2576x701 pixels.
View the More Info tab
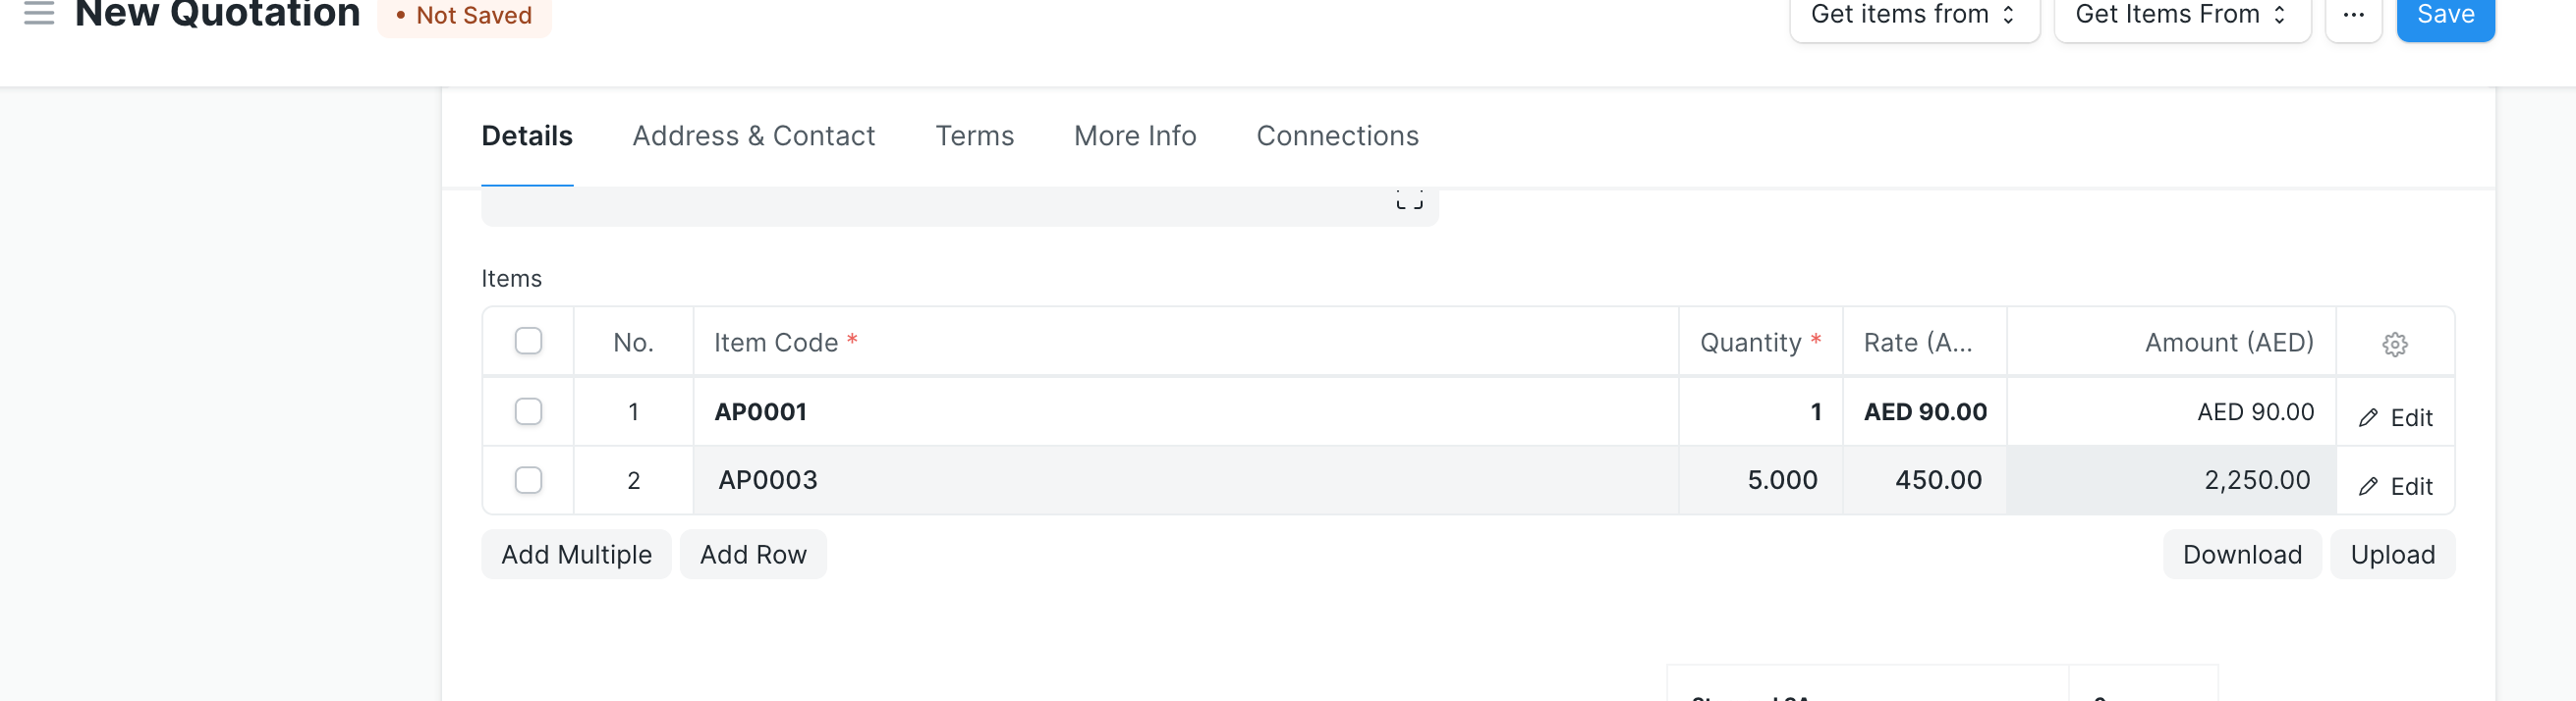[x=1134, y=136]
